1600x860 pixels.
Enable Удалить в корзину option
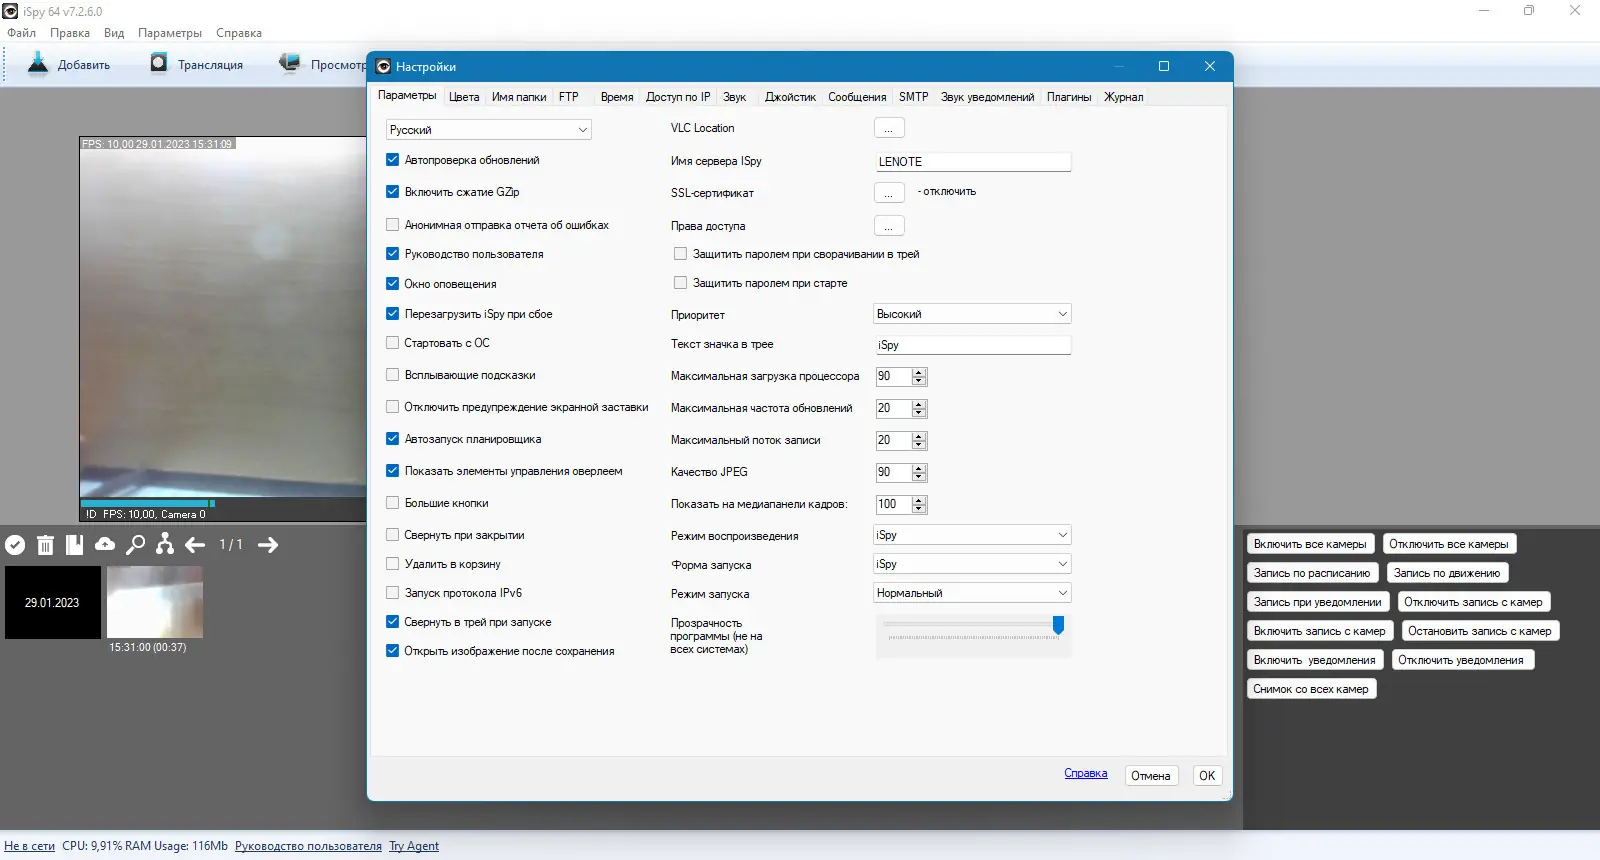393,564
